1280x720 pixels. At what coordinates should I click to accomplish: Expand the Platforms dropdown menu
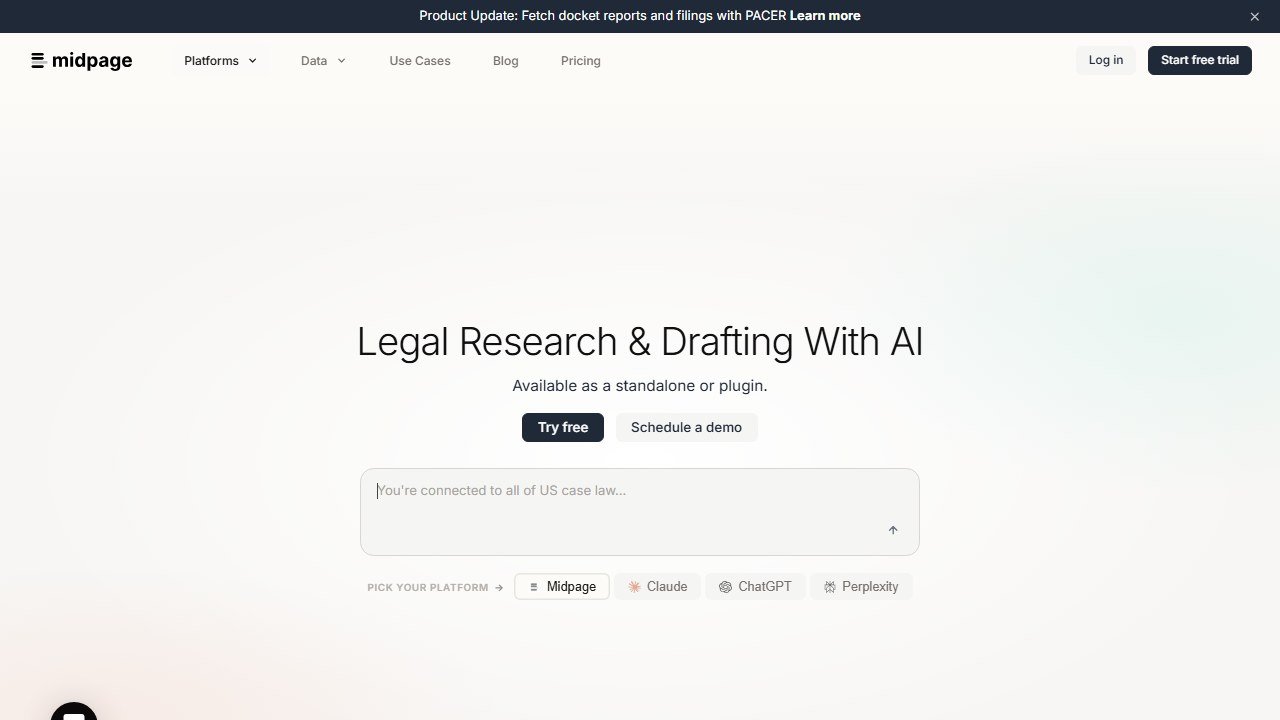(x=221, y=61)
